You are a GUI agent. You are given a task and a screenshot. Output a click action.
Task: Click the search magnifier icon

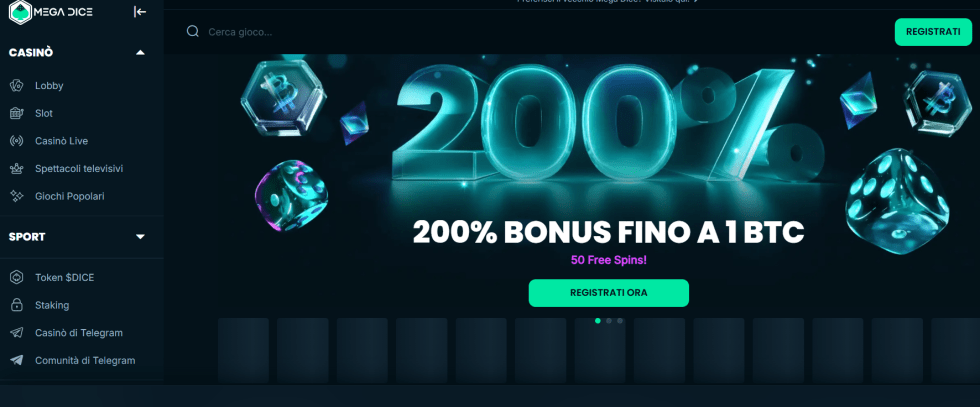tap(193, 32)
